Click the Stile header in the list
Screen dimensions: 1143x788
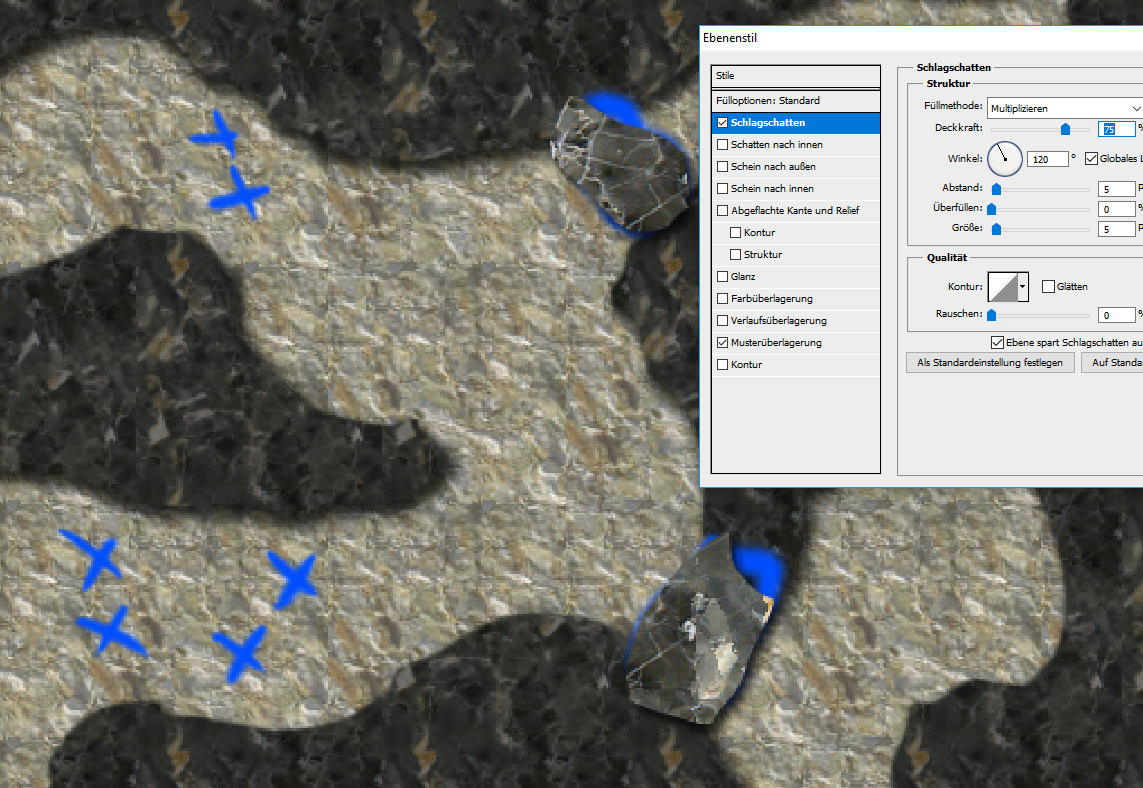pos(796,76)
